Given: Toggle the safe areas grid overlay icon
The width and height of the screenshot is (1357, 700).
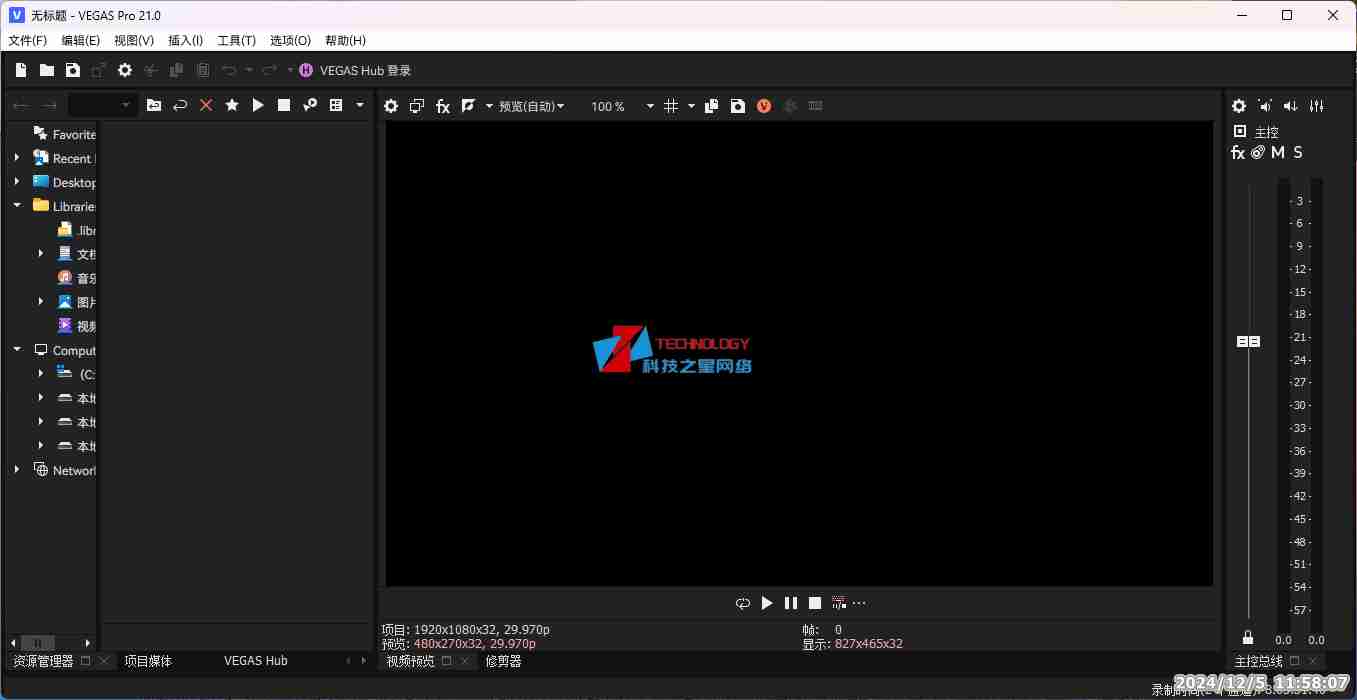Looking at the screenshot, I should pyautogui.click(x=672, y=105).
